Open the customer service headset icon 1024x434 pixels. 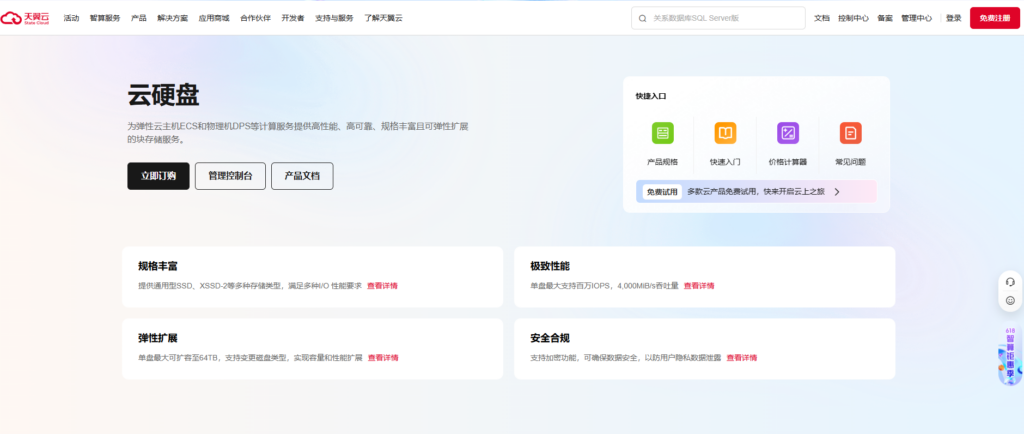point(1010,281)
